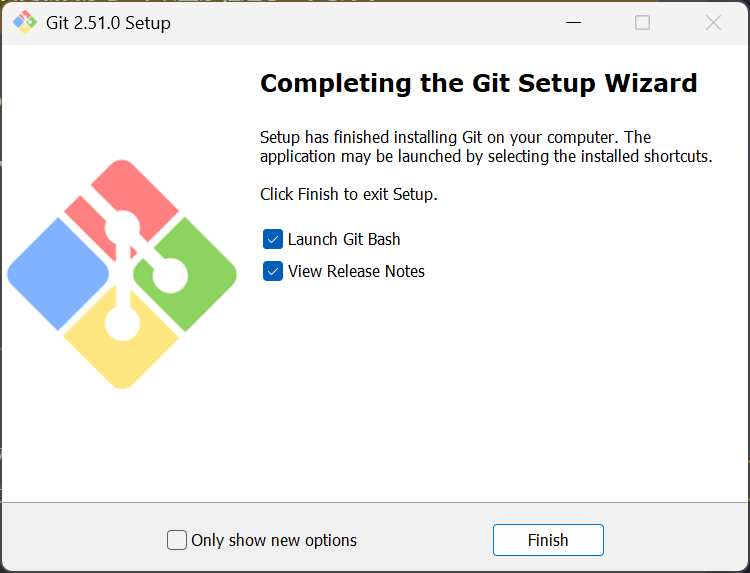Click the bottom white node circle in the Git logo
Viewport: 750px width, 573px height.
pyautogui.click(x=123, y=323)
